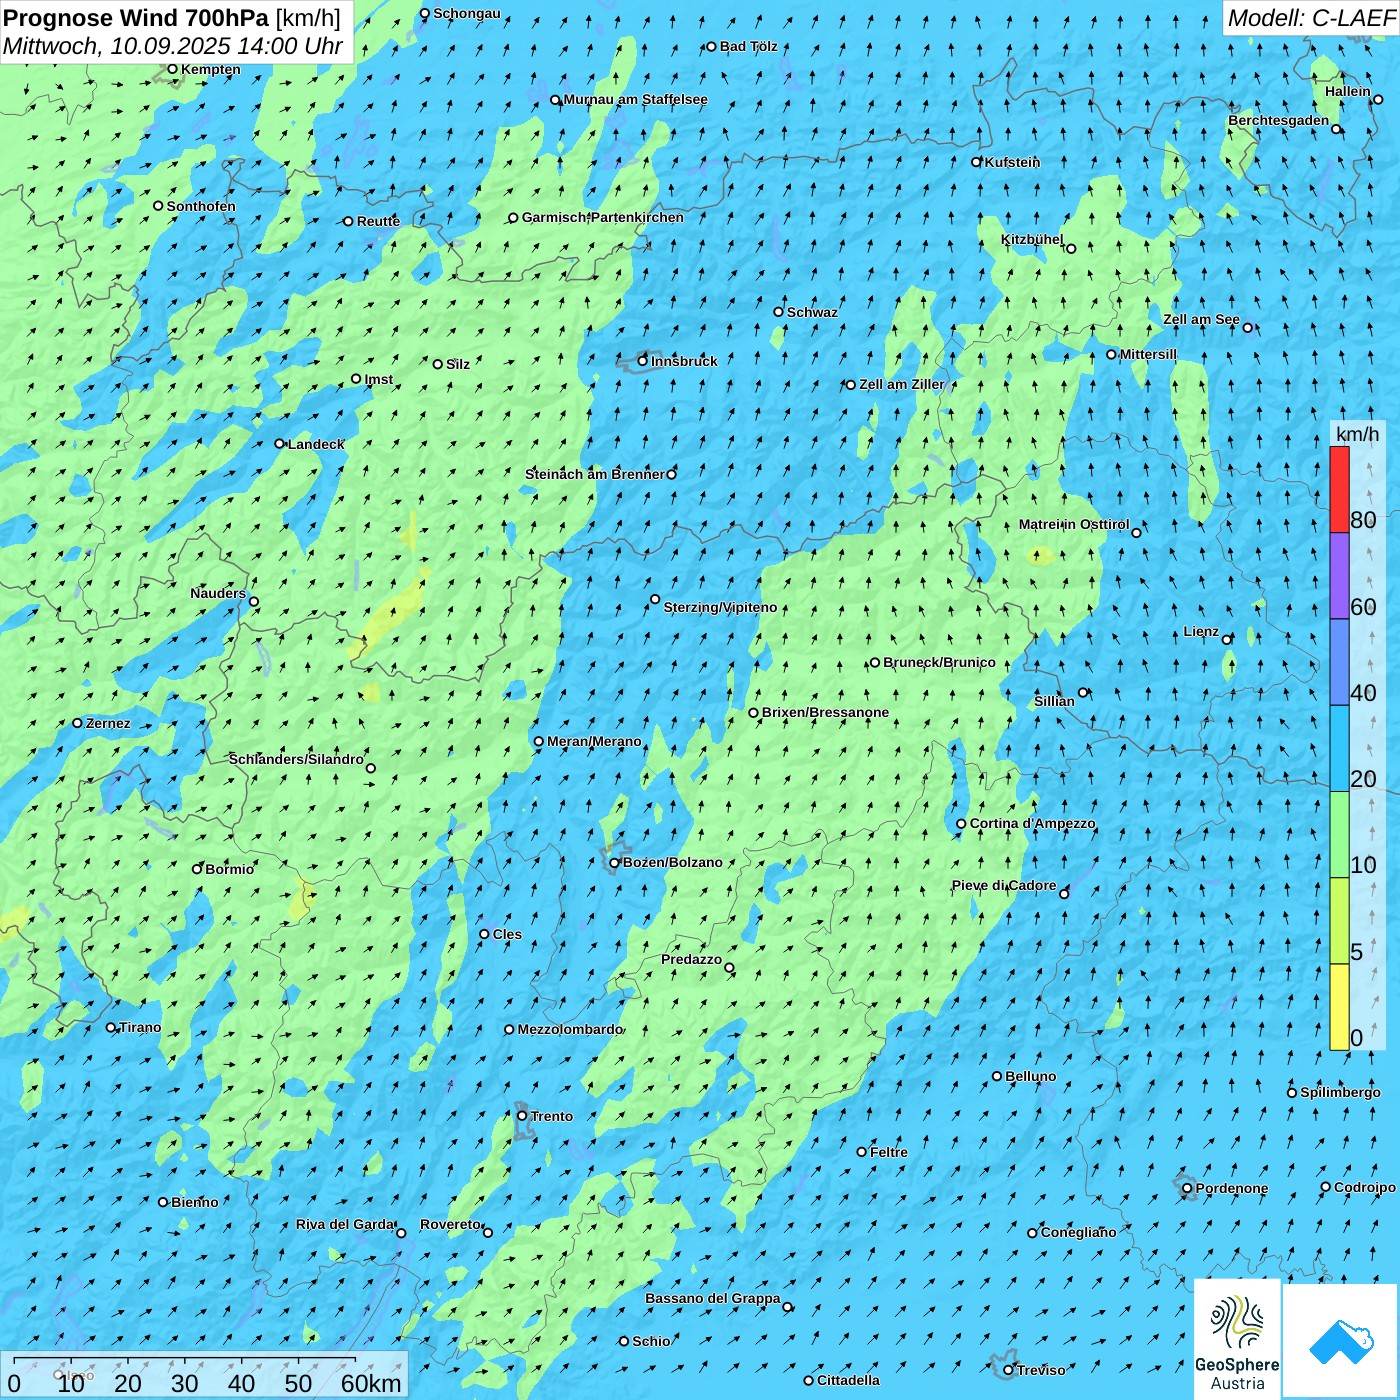1400x1400 pixels.
Task: Click the date 'Mittwoch, 10.09.2025 14:00 Uhr'
Action: pyautogui.click(x=173, y=46)
